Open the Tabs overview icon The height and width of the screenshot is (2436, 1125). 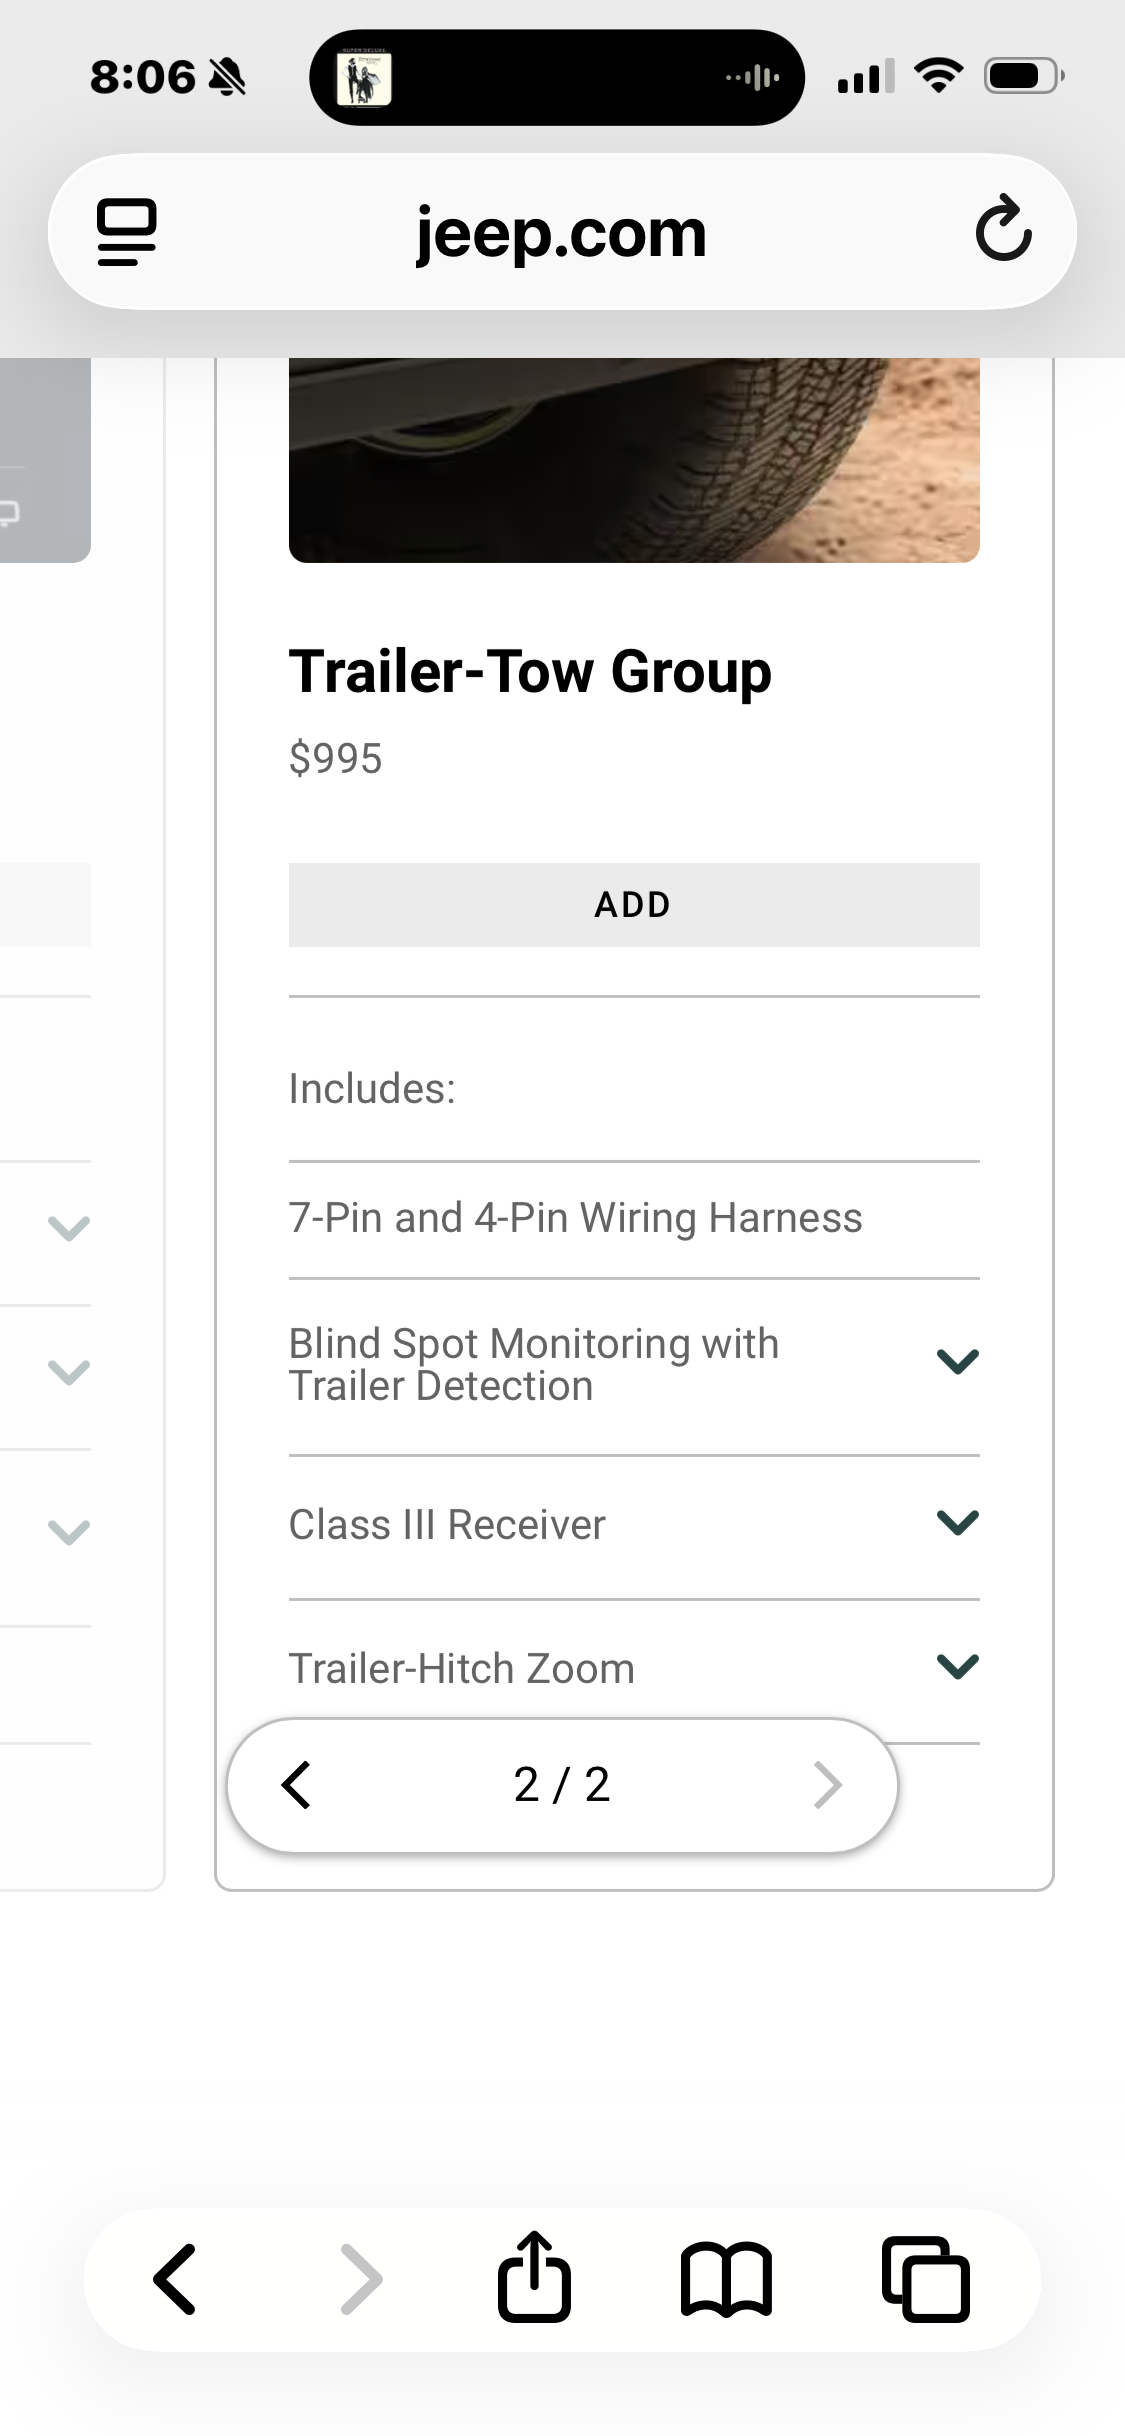(926, 2280)
